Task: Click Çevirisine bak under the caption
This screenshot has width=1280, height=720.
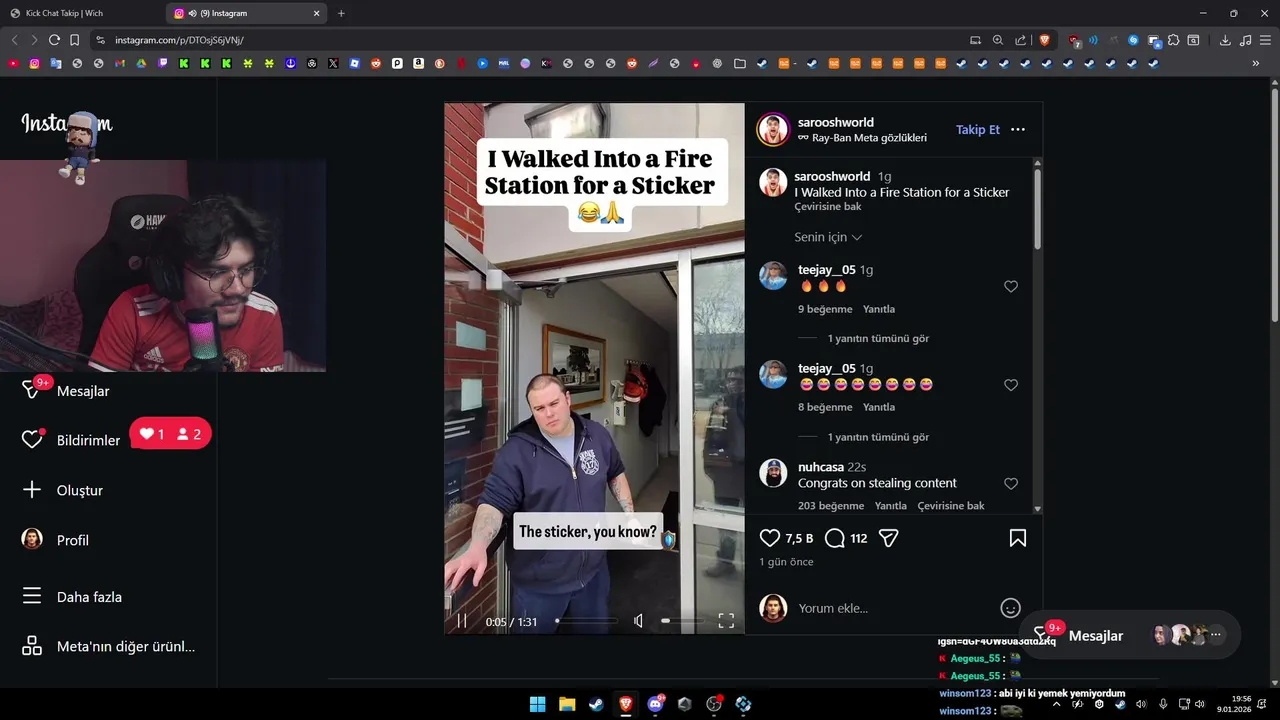Action: [828, 207]
